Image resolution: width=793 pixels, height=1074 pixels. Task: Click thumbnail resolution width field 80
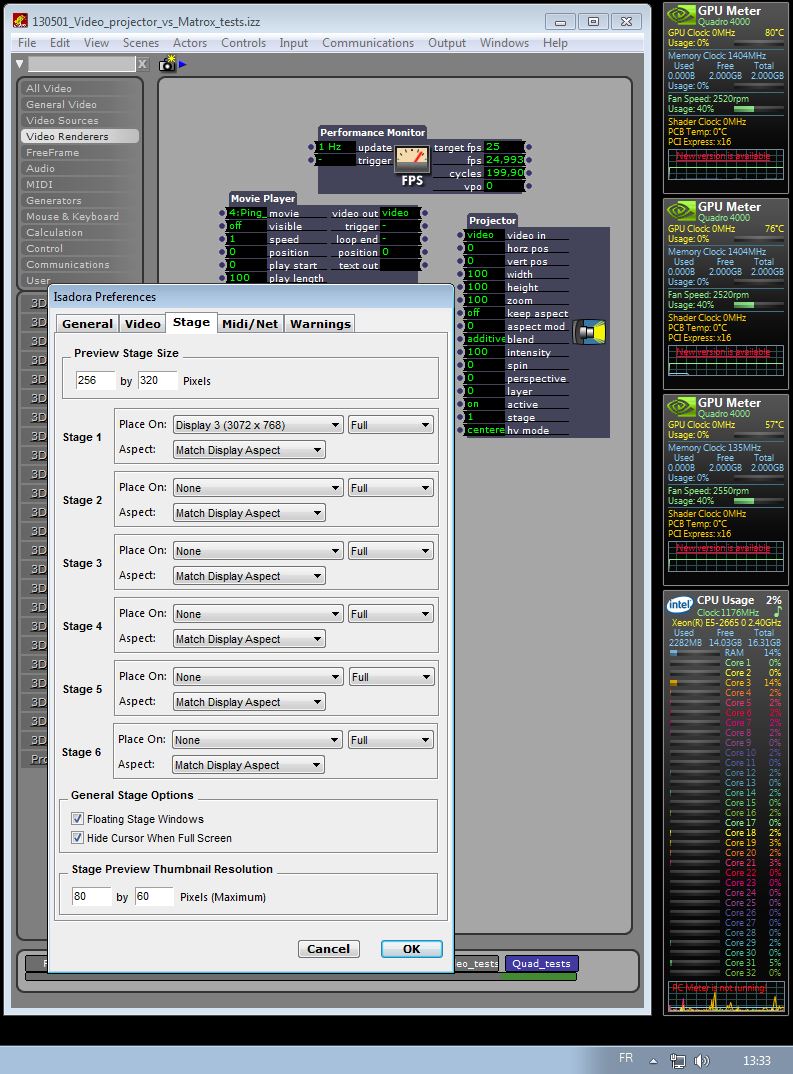tap(91, 897)
